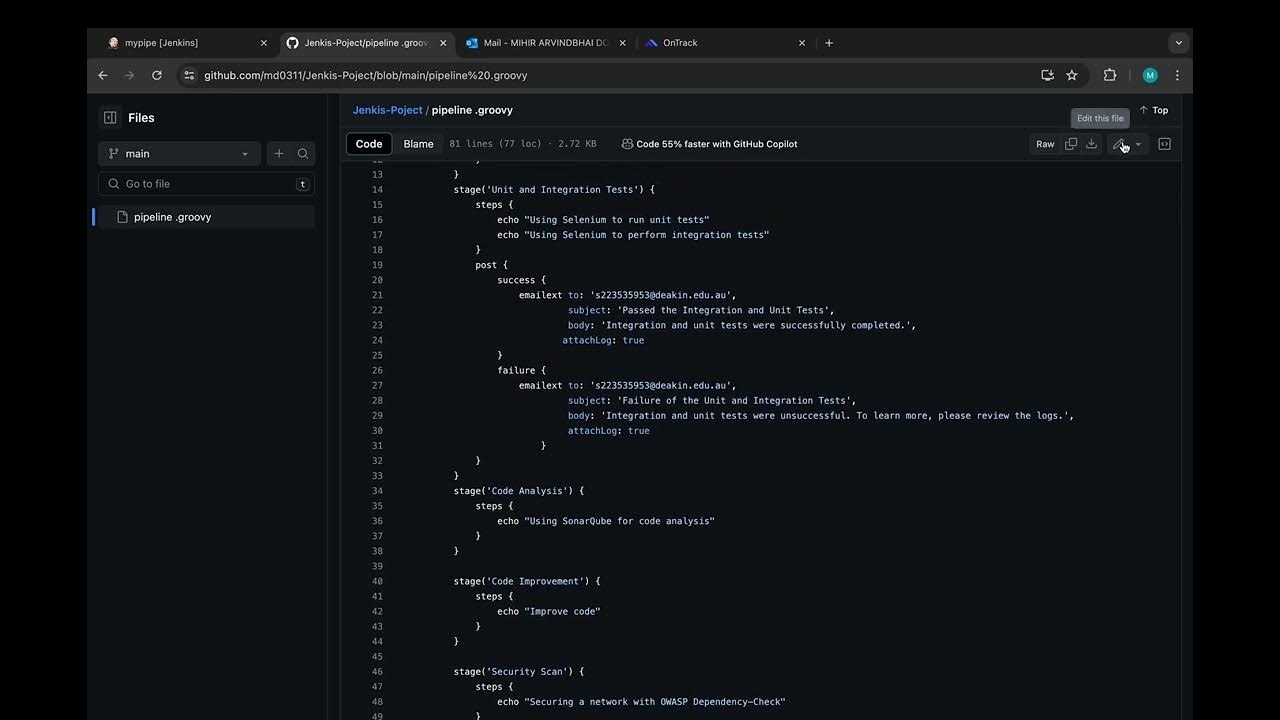Open the symbols panel icon
The width and height of the screenshot is (1280, 720).
[1165, 144]
